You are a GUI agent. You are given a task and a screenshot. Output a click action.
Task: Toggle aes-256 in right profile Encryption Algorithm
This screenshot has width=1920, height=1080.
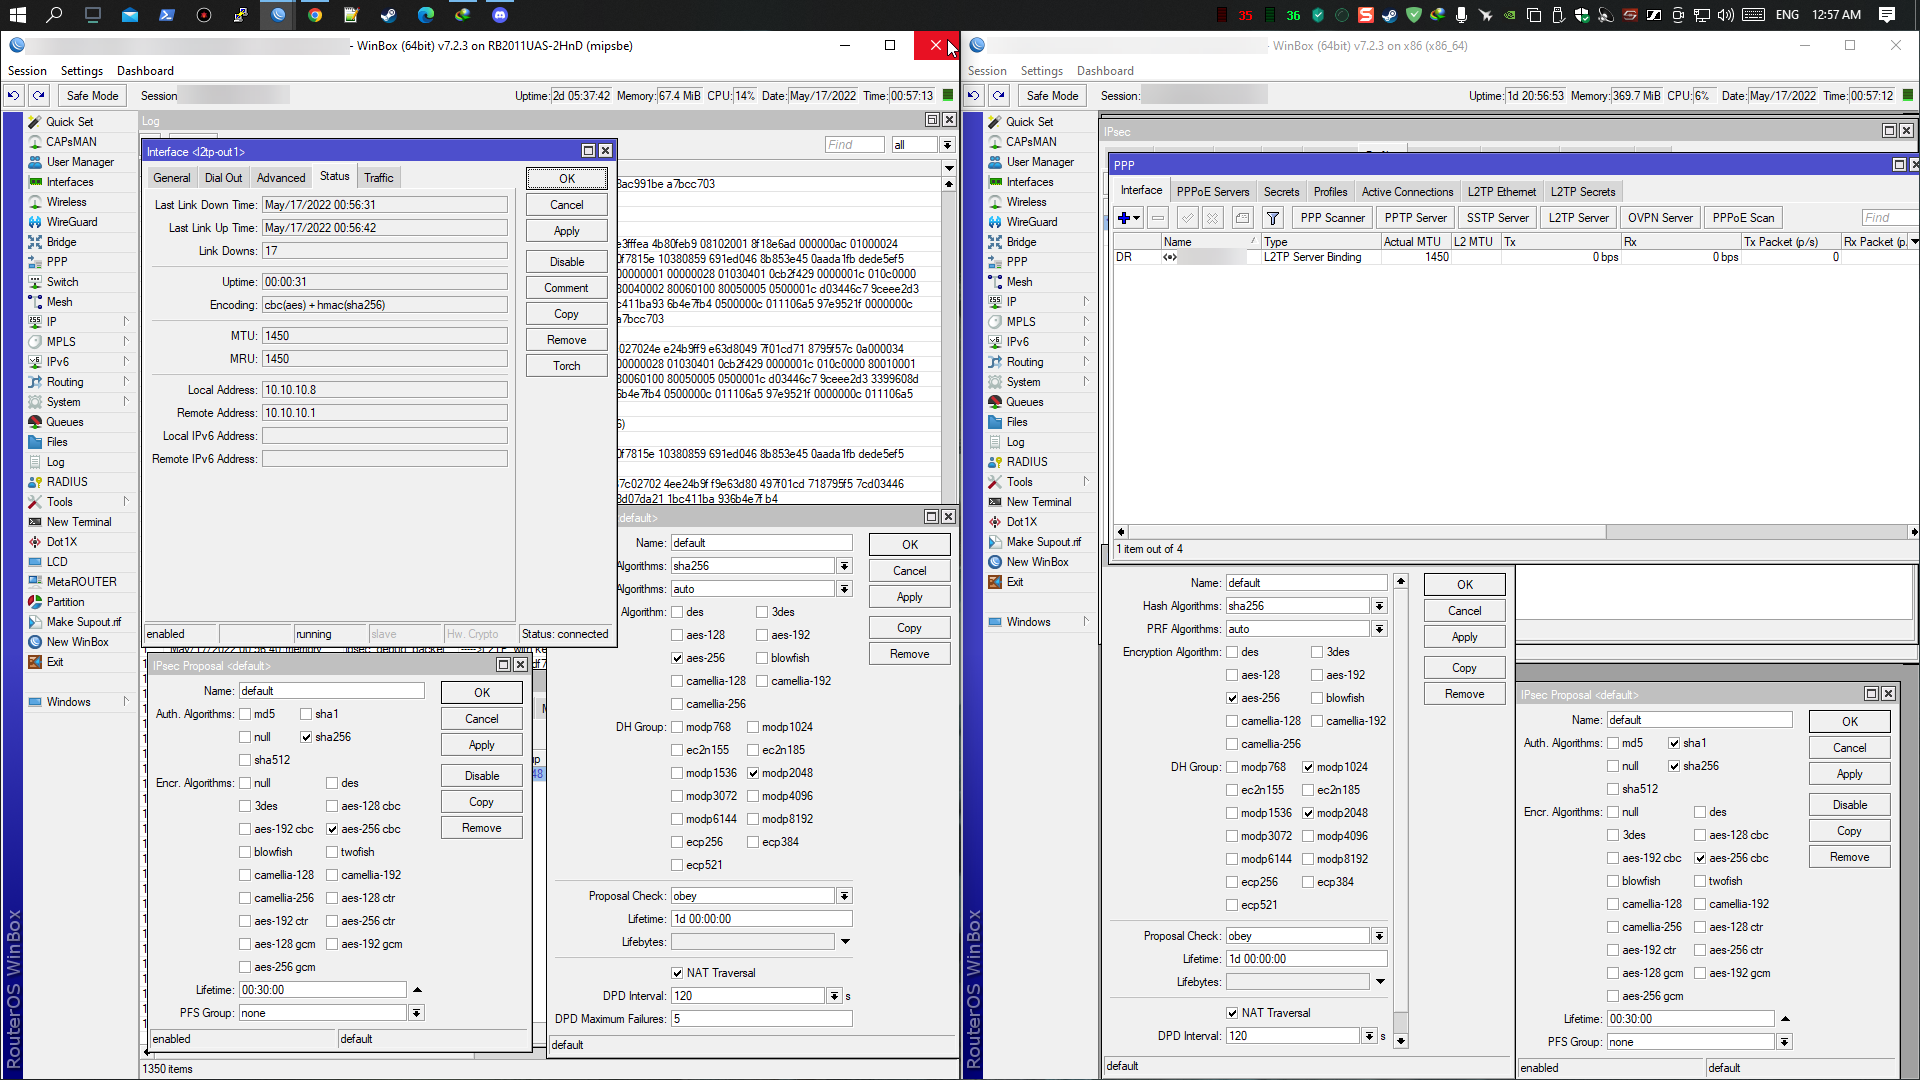click(x=1232, y=698)
